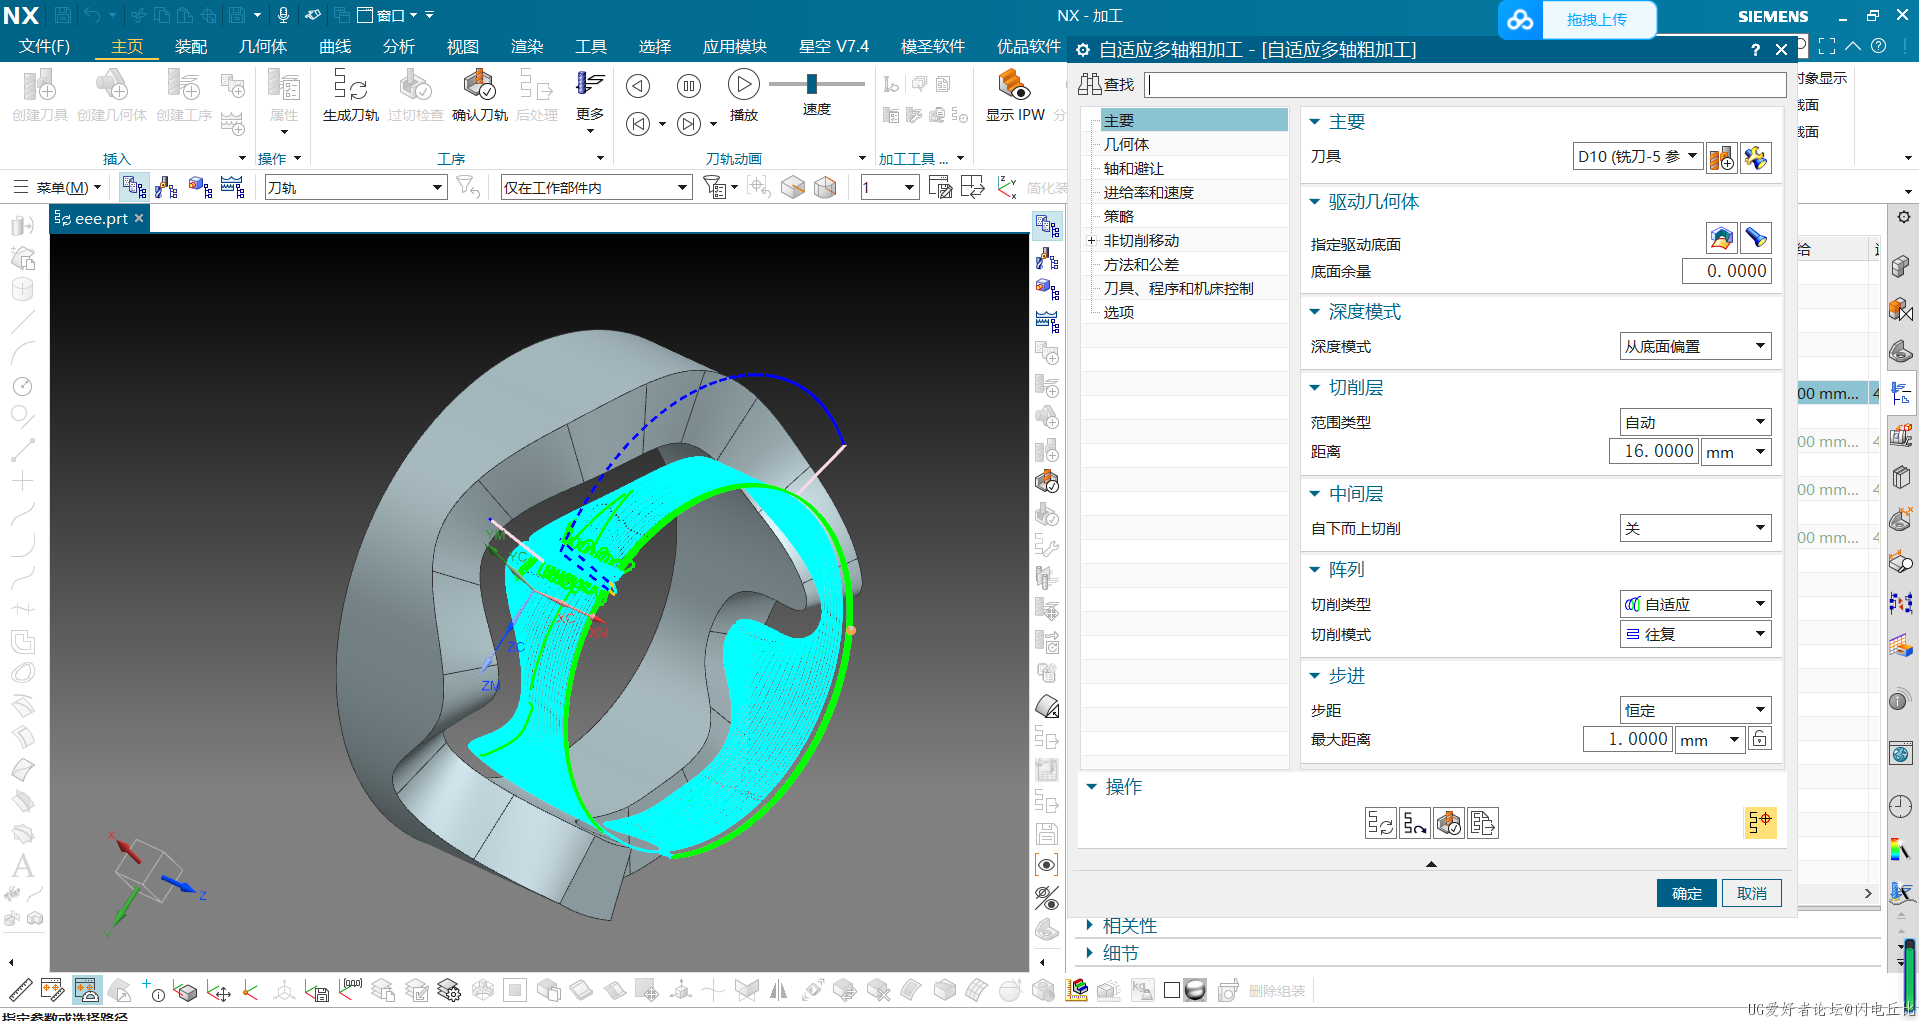
Task: Open the Stepover (步距) 恒定 dropdown
Action: point(1695,711)
